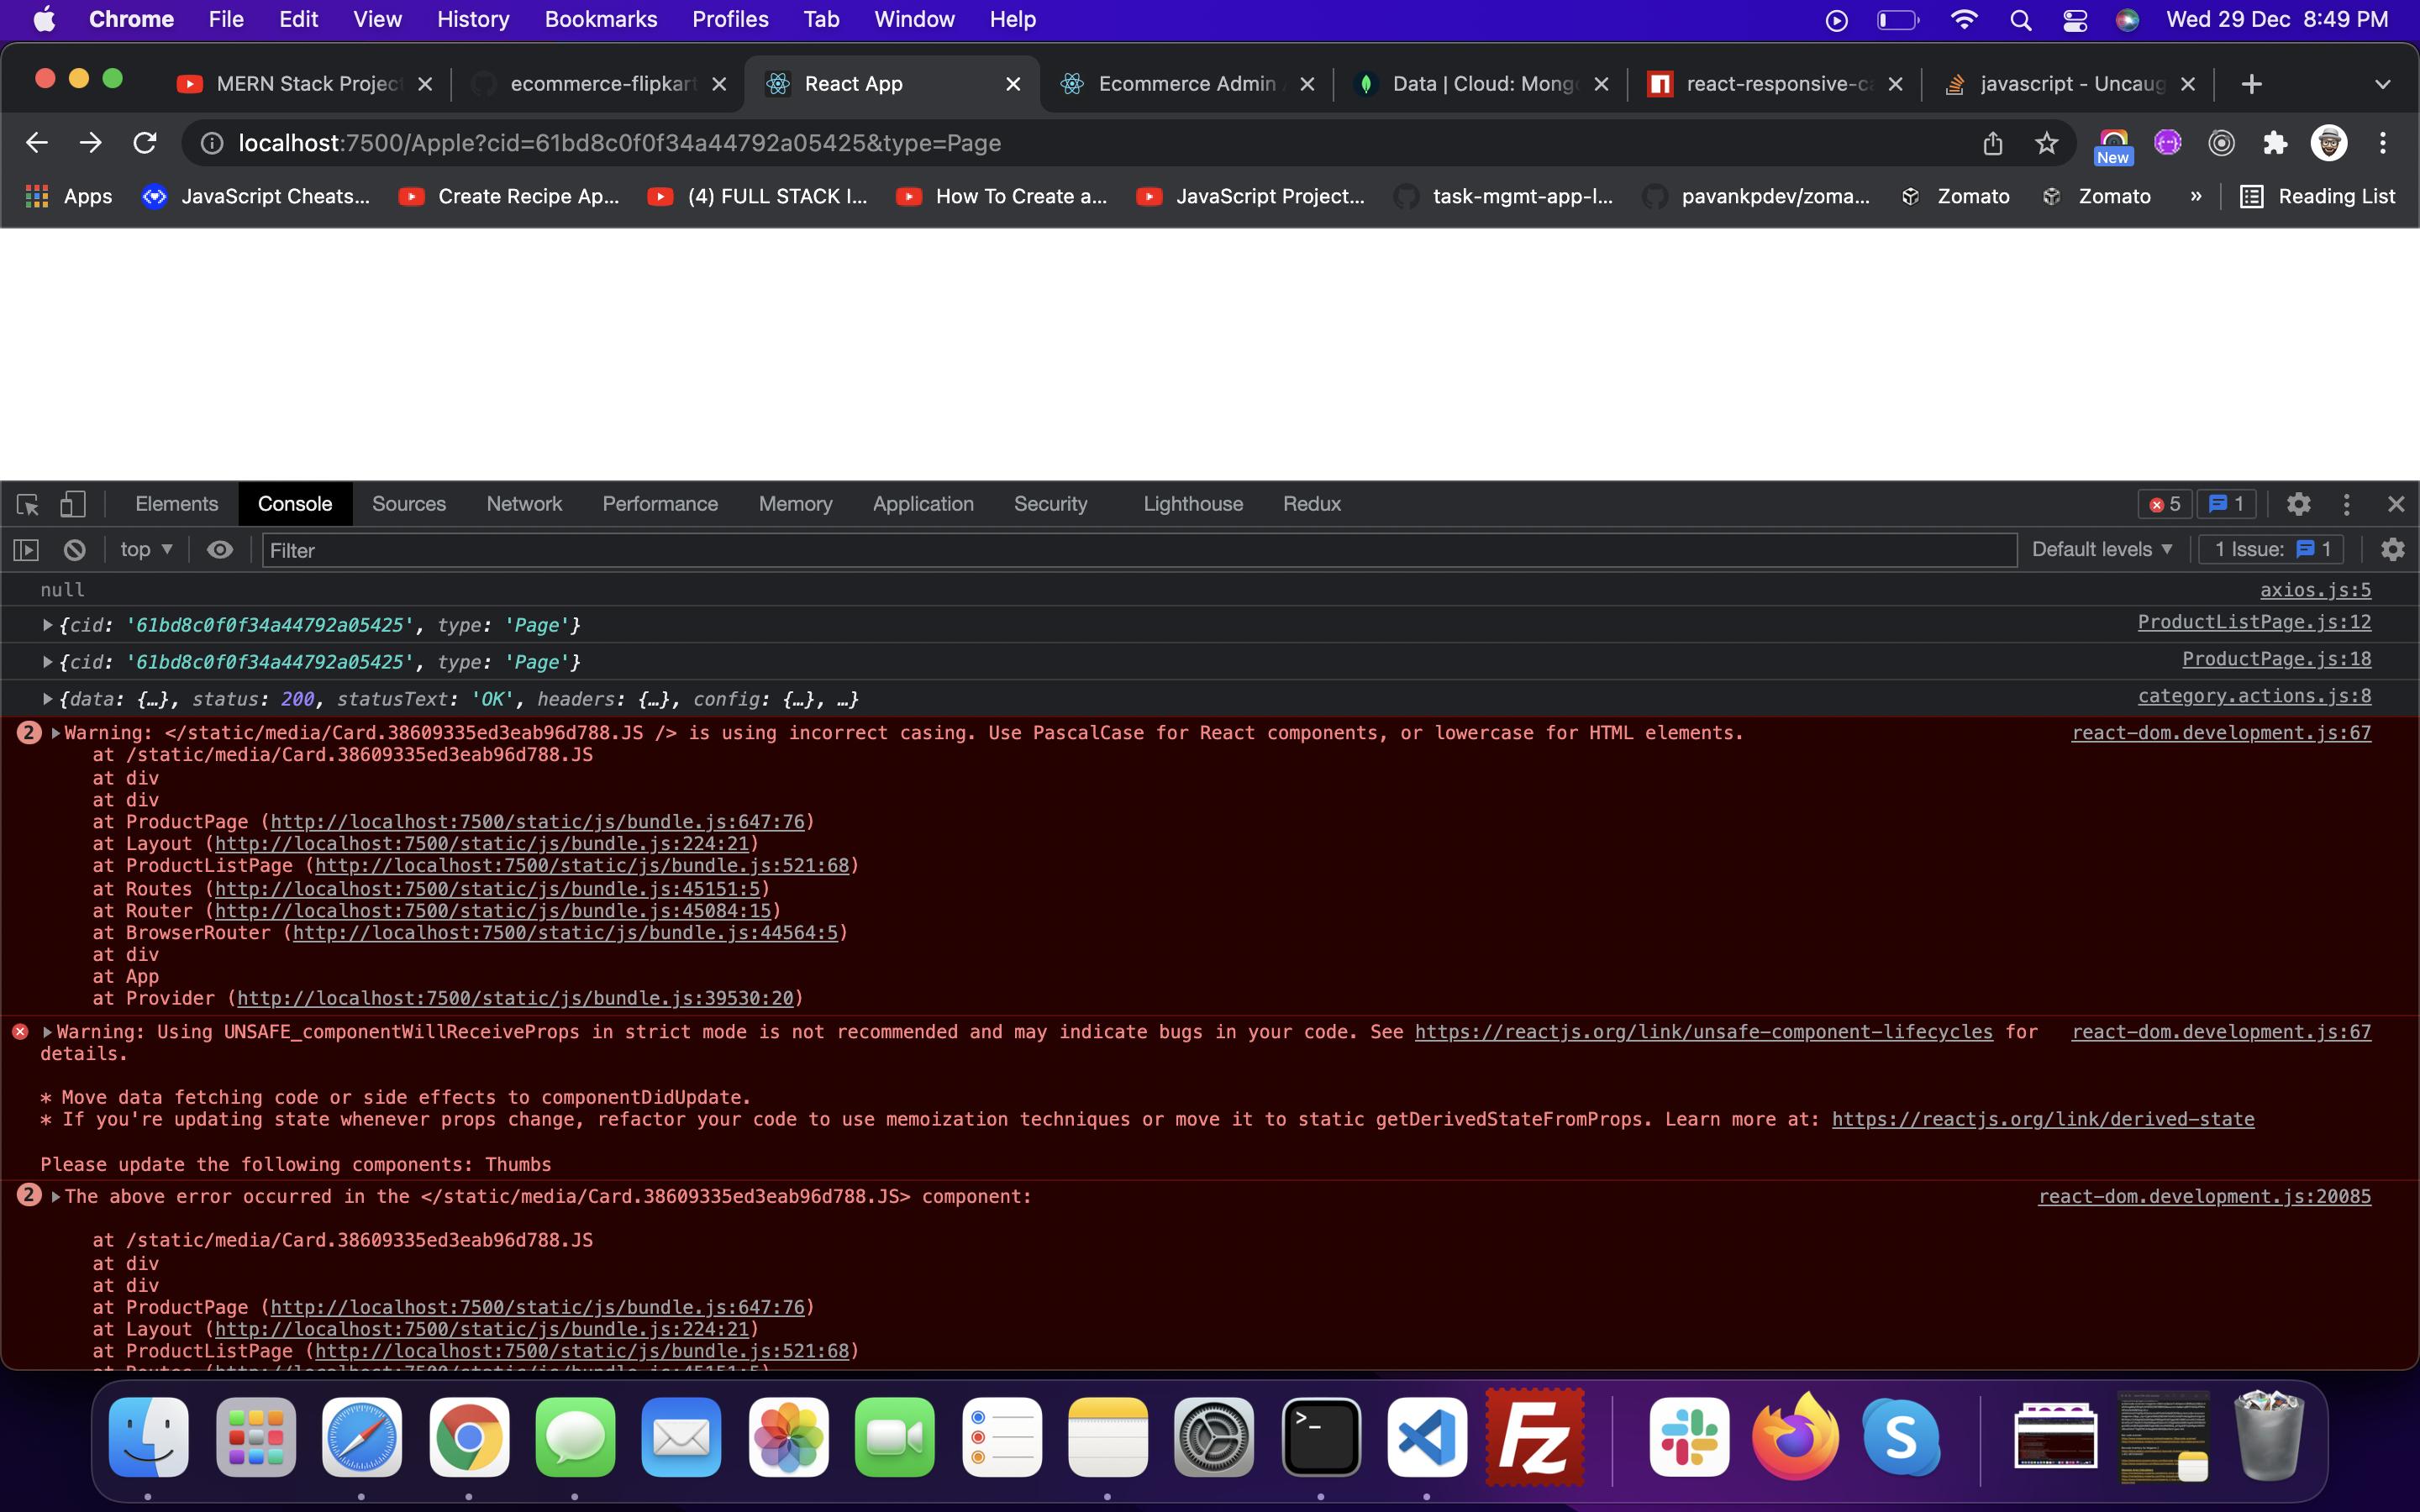Image resolution: width=2420 pixels, height=1512 pixels.
Task: Toggle device toolbar icon in DevTools
Action: (72, 504)
